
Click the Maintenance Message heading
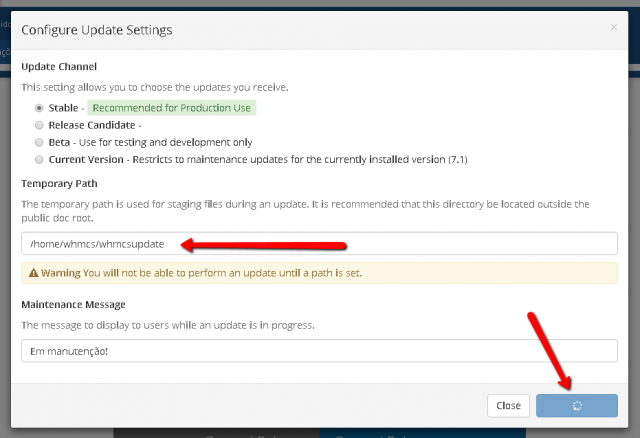(73, 305)
